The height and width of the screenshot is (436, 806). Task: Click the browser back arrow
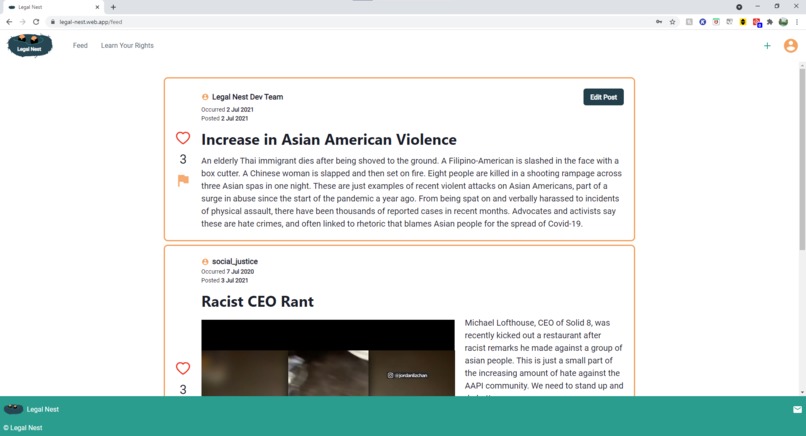point(9,22)
